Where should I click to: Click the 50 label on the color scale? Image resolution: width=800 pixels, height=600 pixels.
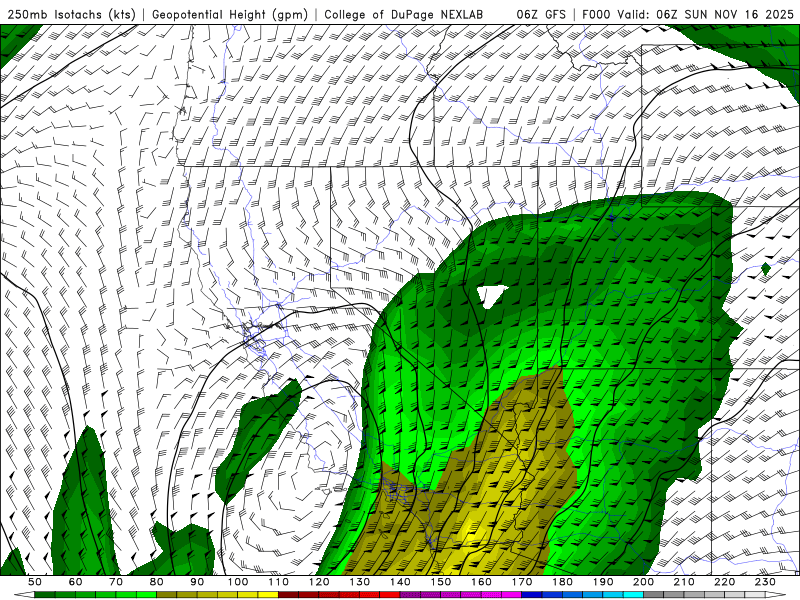tap(35, 582)
